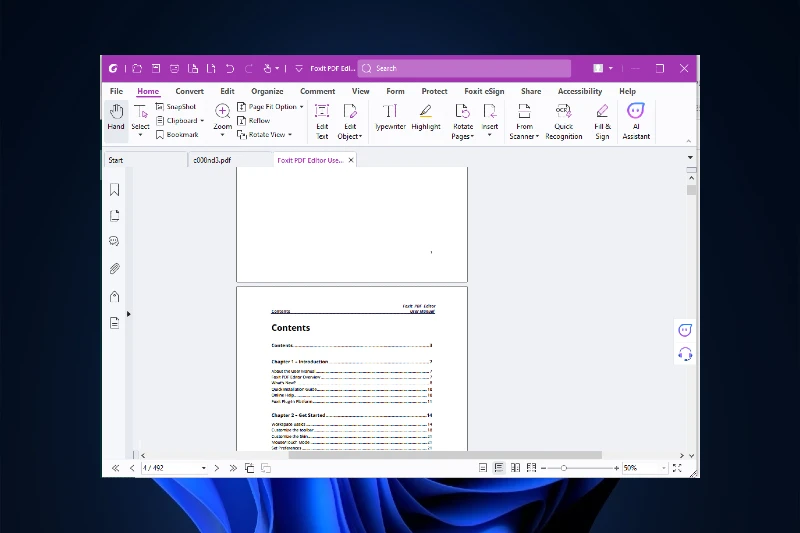Toggle full screen mode icon
Viewport: 800px width, 533px height.
677,468
